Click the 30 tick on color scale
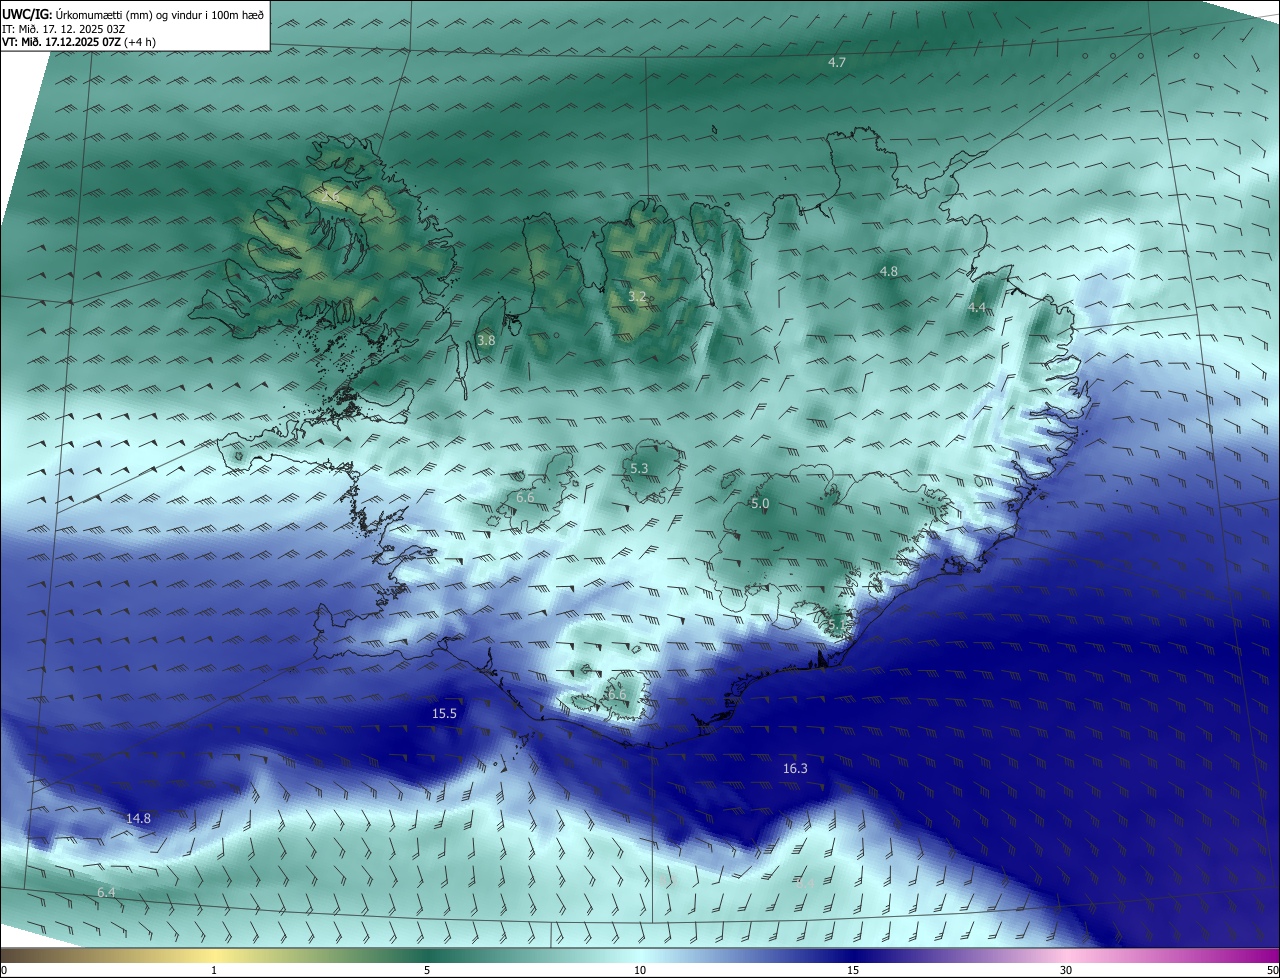Image resolution: width=1280 pixels, height=978 pixels. tap(1066, 970)
